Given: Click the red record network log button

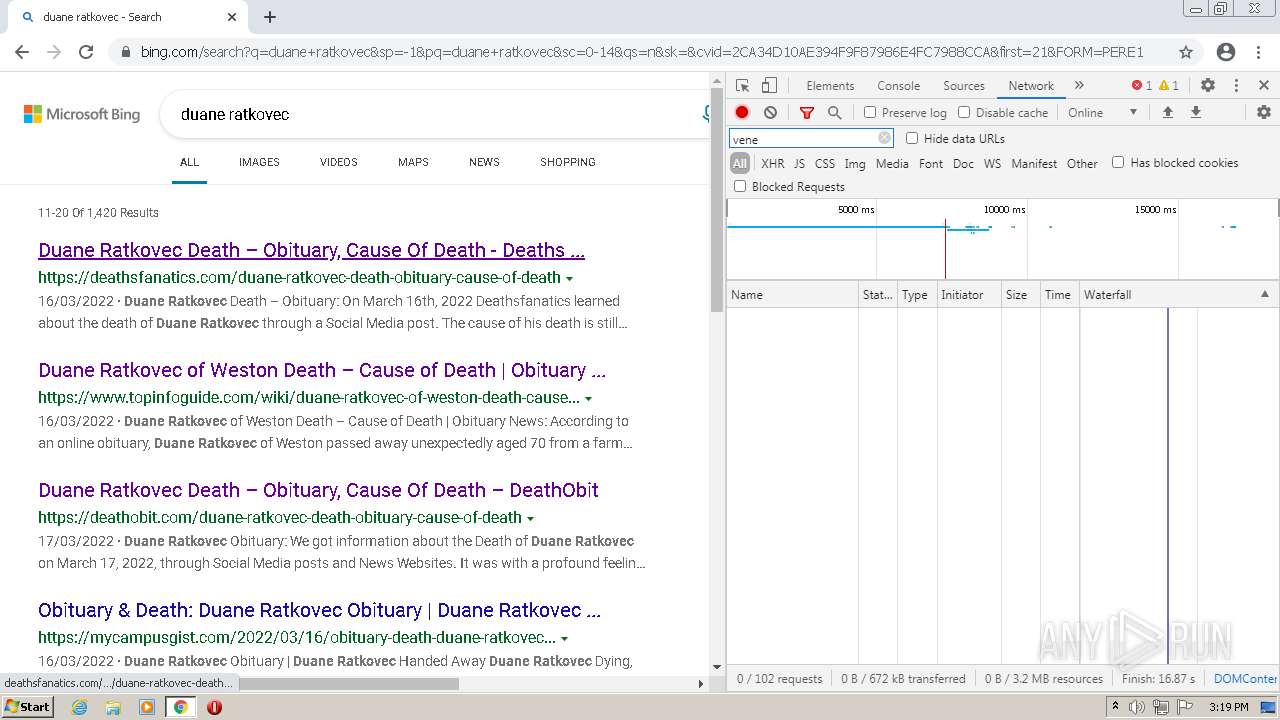Looking at the screenshot, I should point(742,113).
